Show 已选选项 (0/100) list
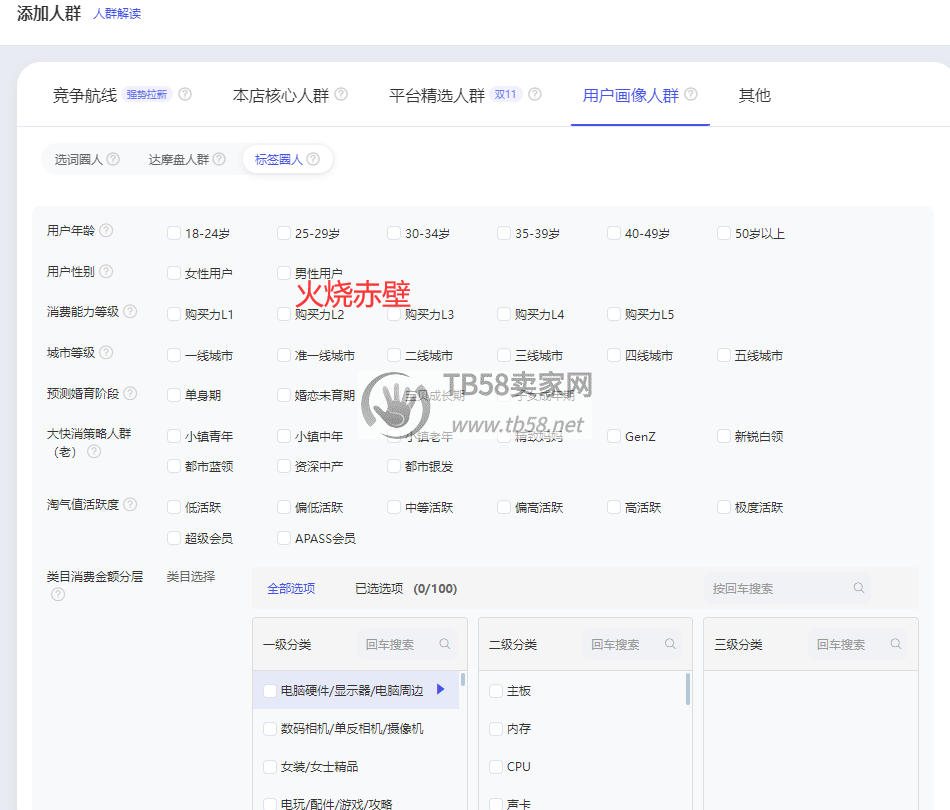The image size is (950, 810). tap(406, 588)
